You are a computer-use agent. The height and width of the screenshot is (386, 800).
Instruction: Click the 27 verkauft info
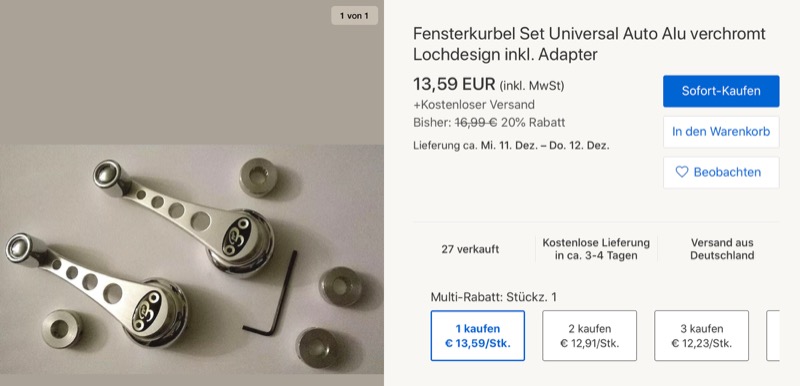(x=470, y=249)
